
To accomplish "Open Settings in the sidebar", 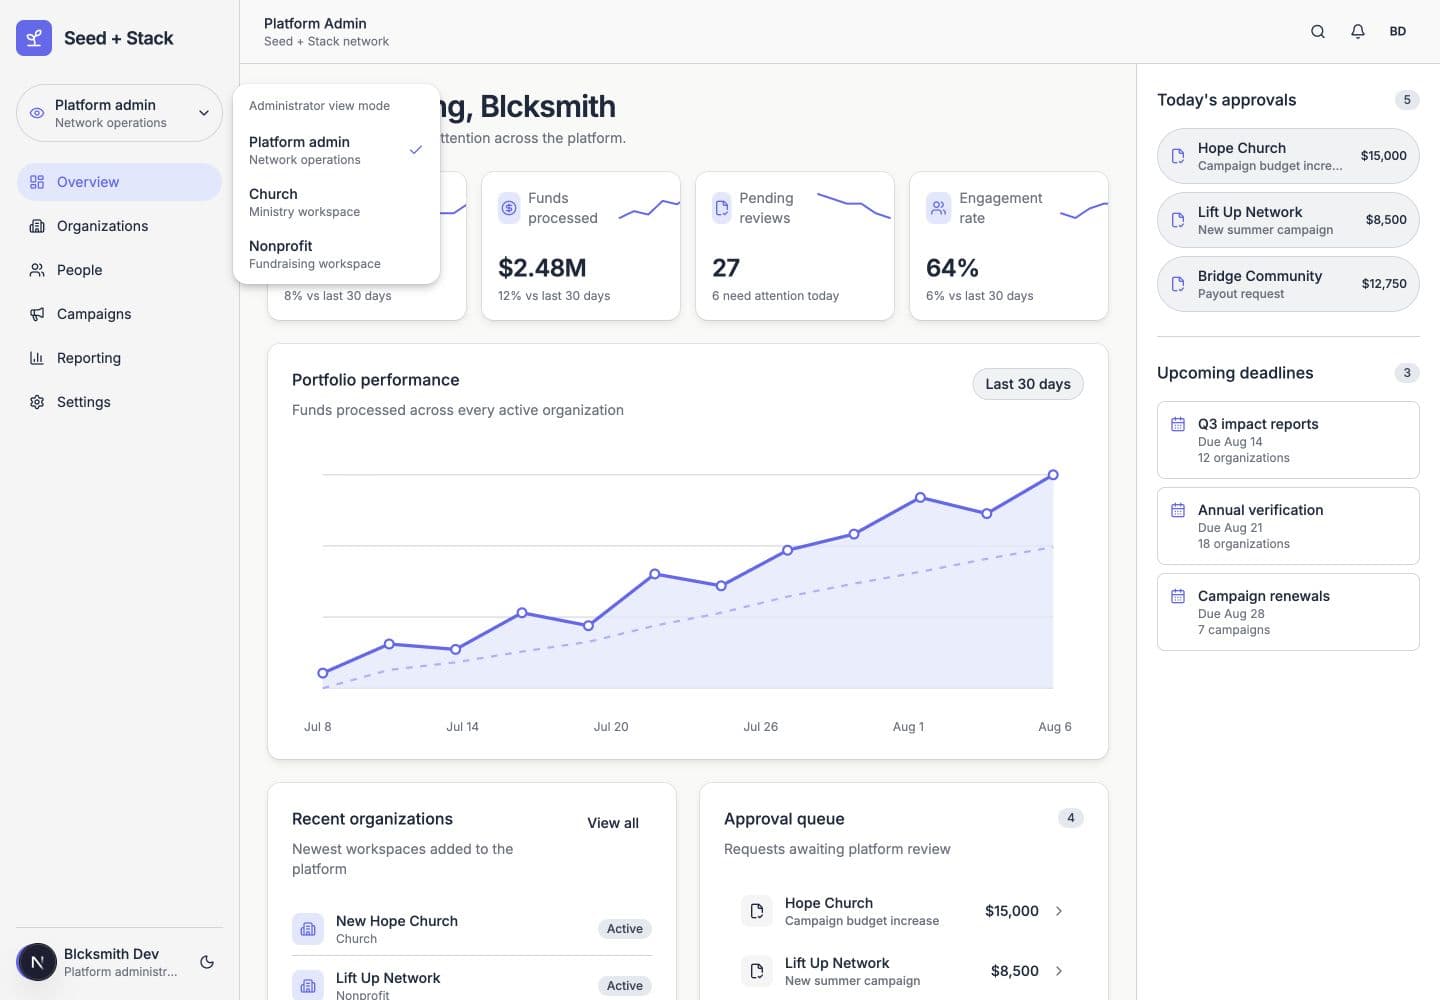I will 119,402.
